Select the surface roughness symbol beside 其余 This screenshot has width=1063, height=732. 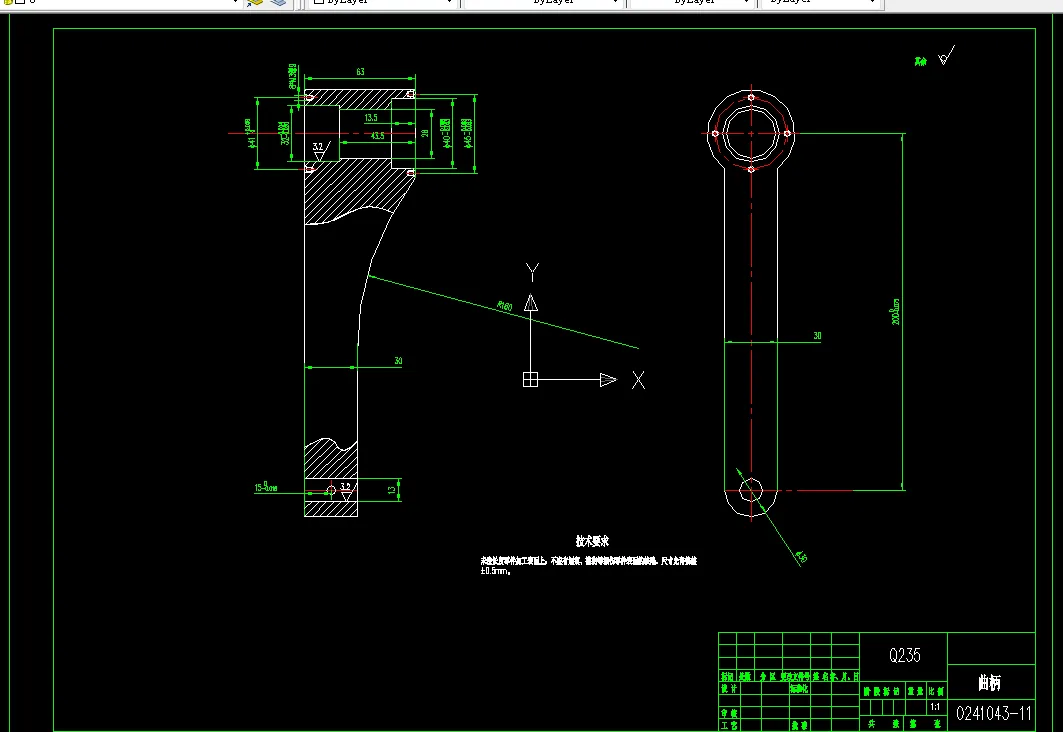(x=946, y=56)
